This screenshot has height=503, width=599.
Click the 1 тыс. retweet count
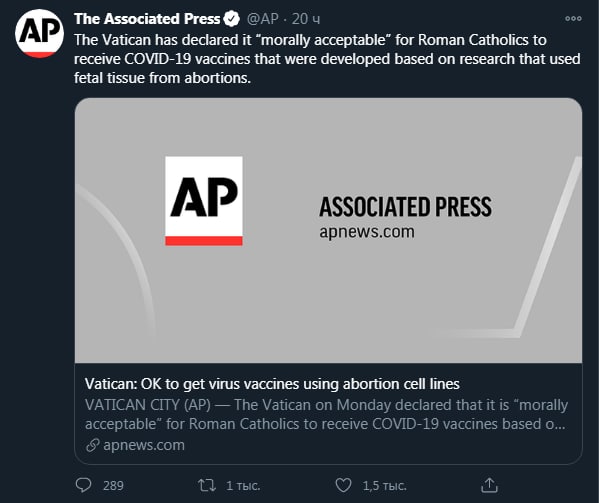[x=243, y=485]
